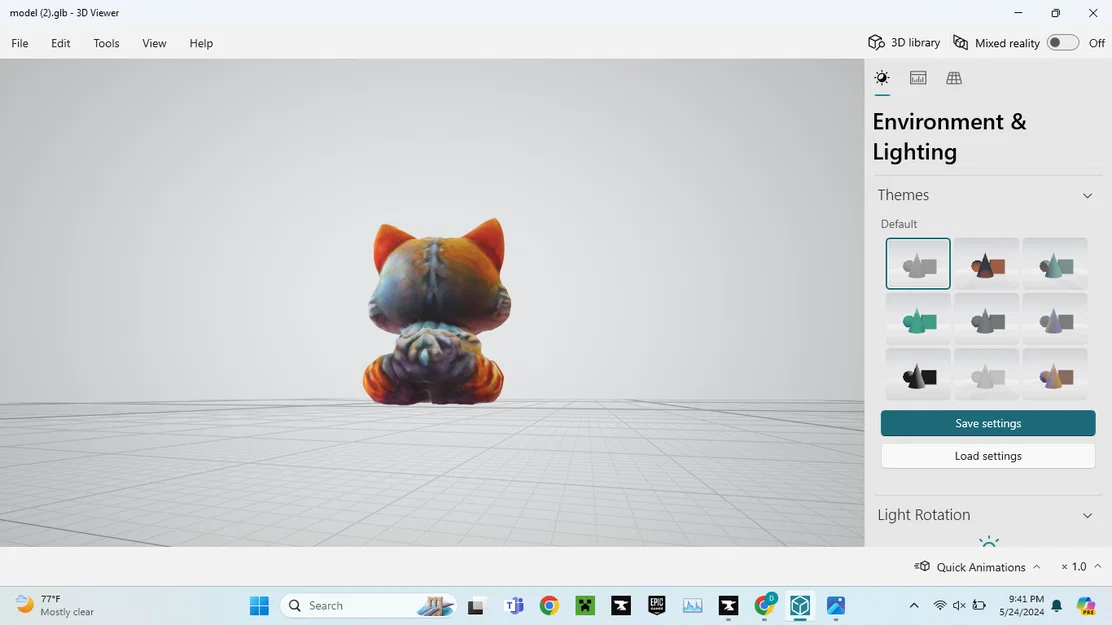
Task: Click the battery tray icon
Action: tap(979, 605)
